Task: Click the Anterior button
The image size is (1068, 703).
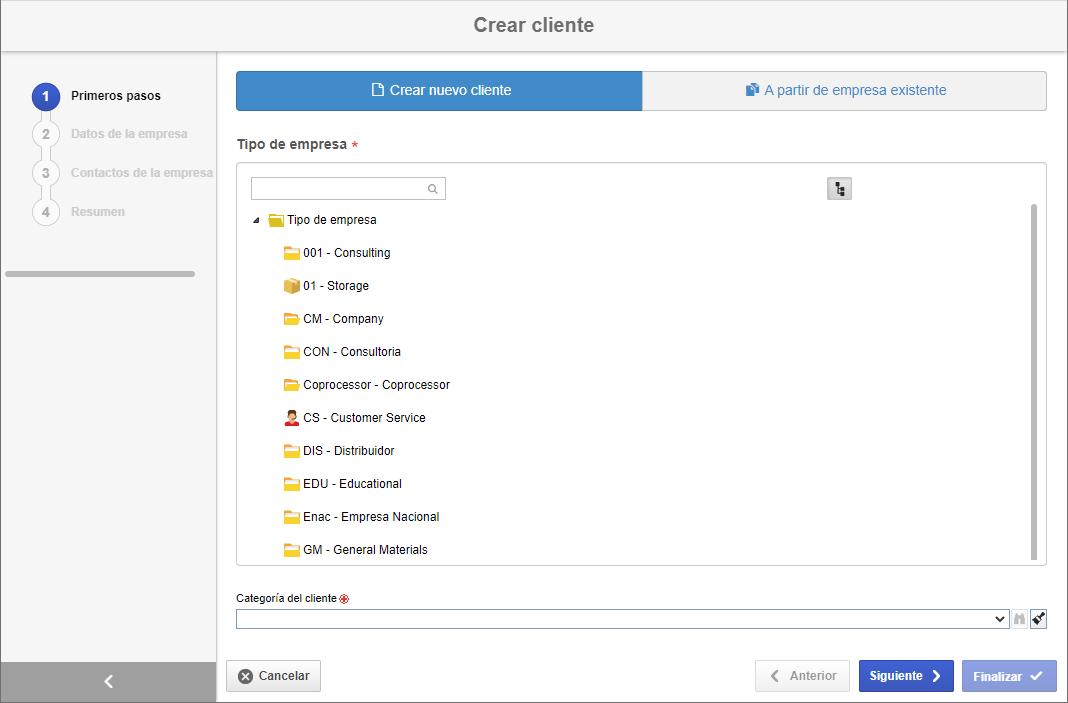Action: click(x=802, y=676)
